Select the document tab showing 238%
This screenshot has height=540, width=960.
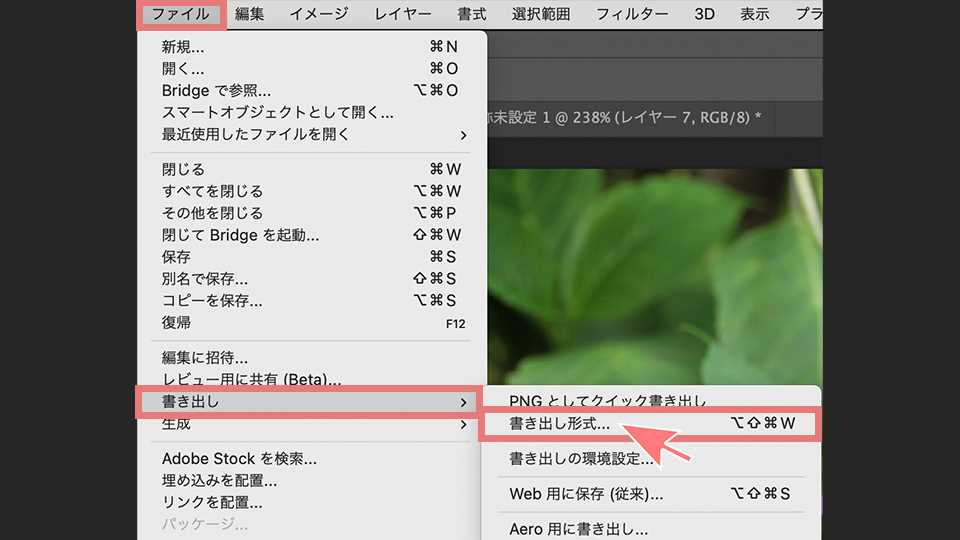(631, 118)
